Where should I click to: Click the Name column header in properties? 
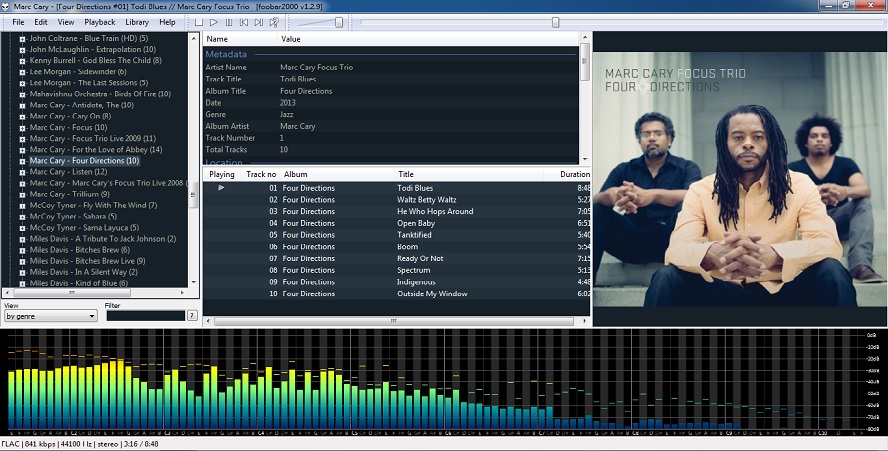click(241, 39)
